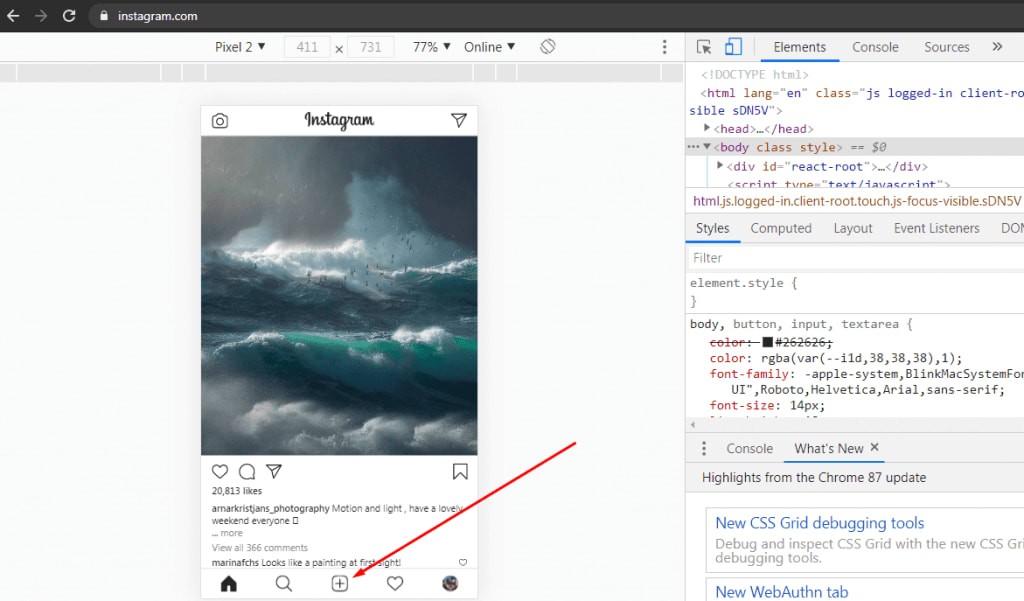Open the Online throttling dropdown

[x=489, y=47]
